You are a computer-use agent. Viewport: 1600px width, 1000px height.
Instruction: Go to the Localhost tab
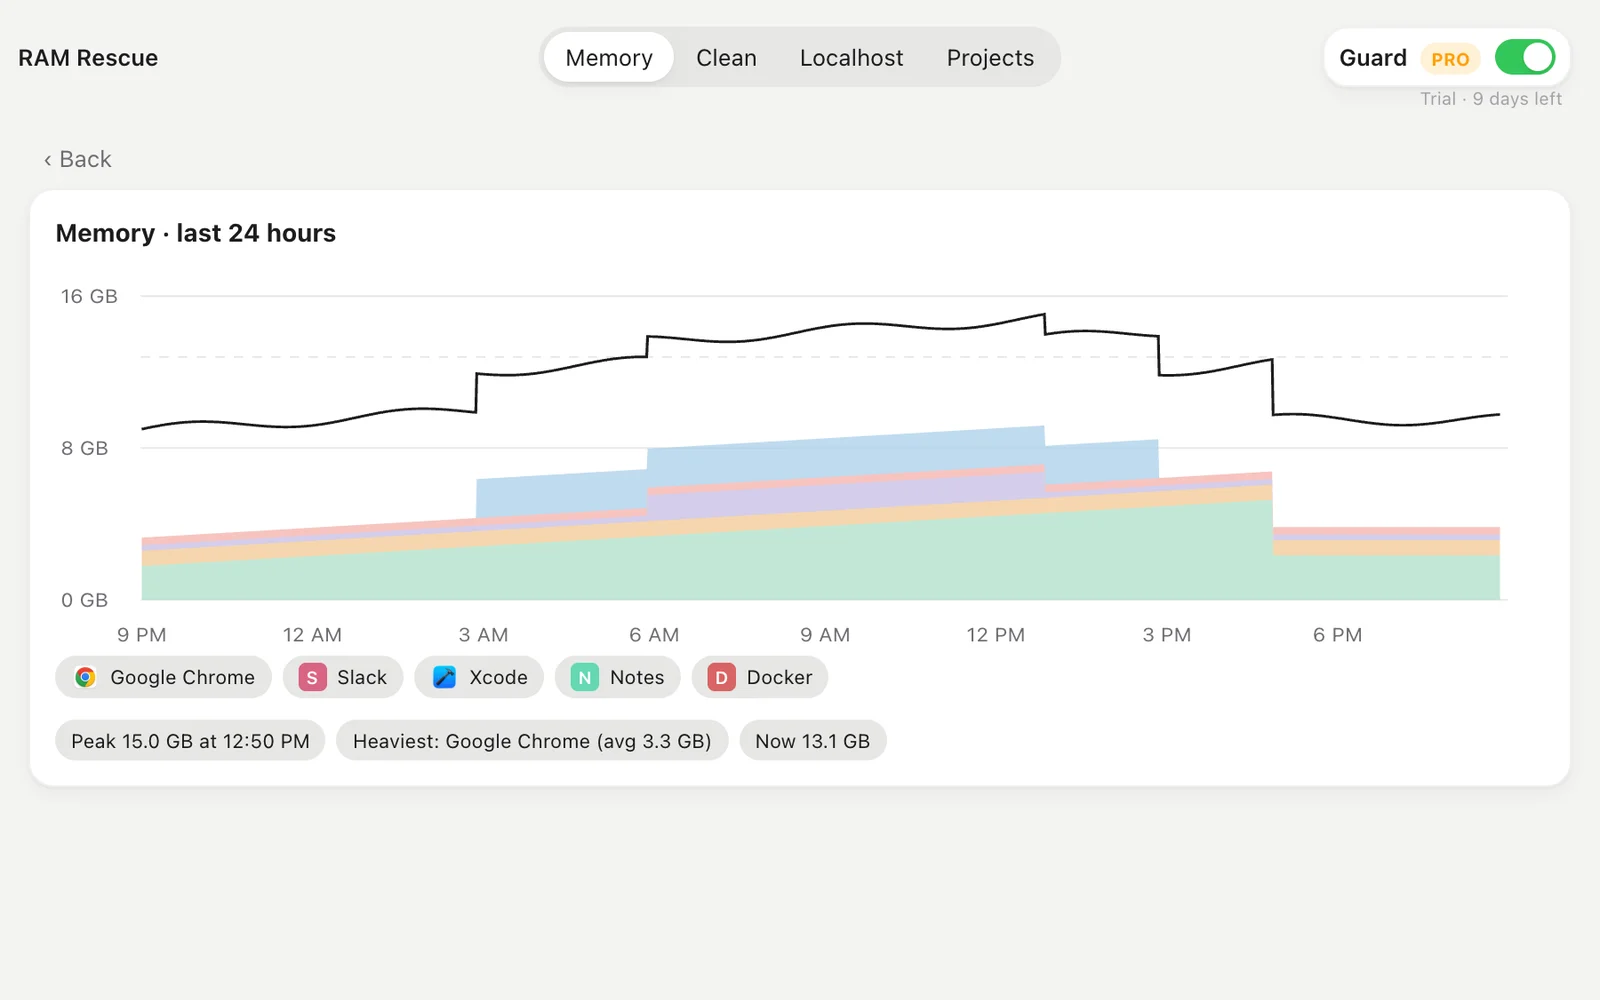pyautogui.click(x=851, y=58)
